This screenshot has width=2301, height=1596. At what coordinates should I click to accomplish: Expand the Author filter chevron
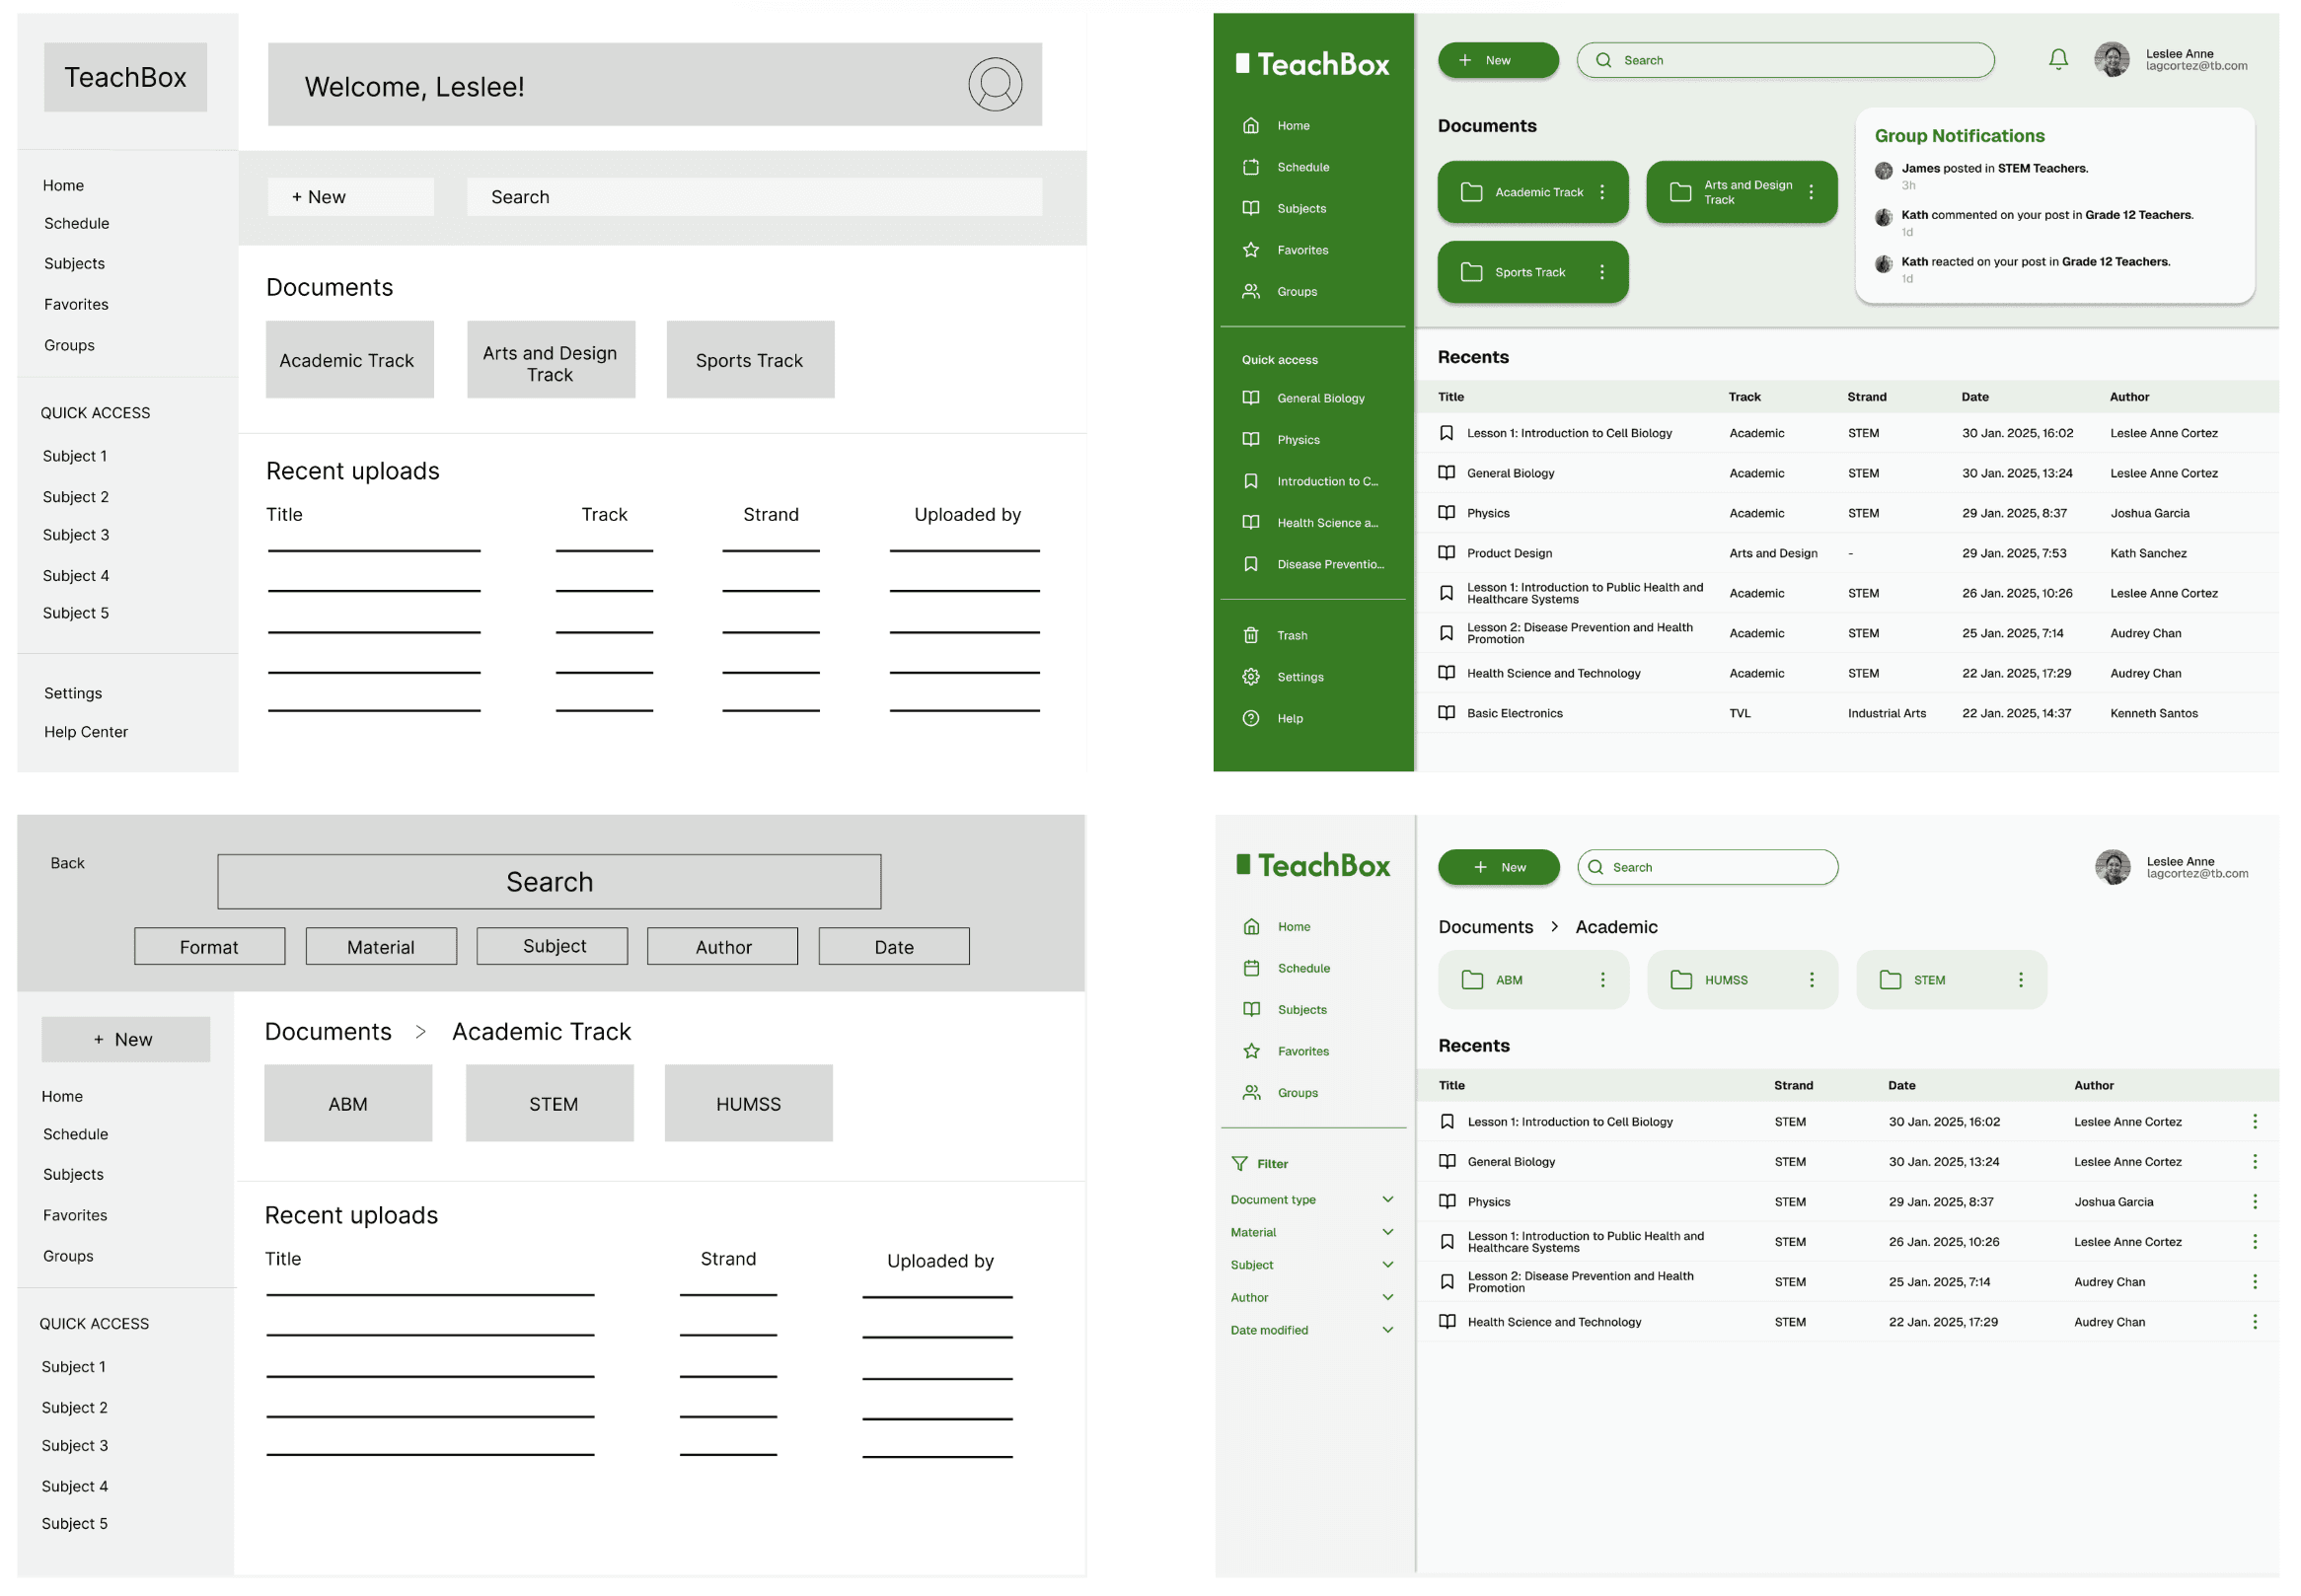pos(1387,1297)
